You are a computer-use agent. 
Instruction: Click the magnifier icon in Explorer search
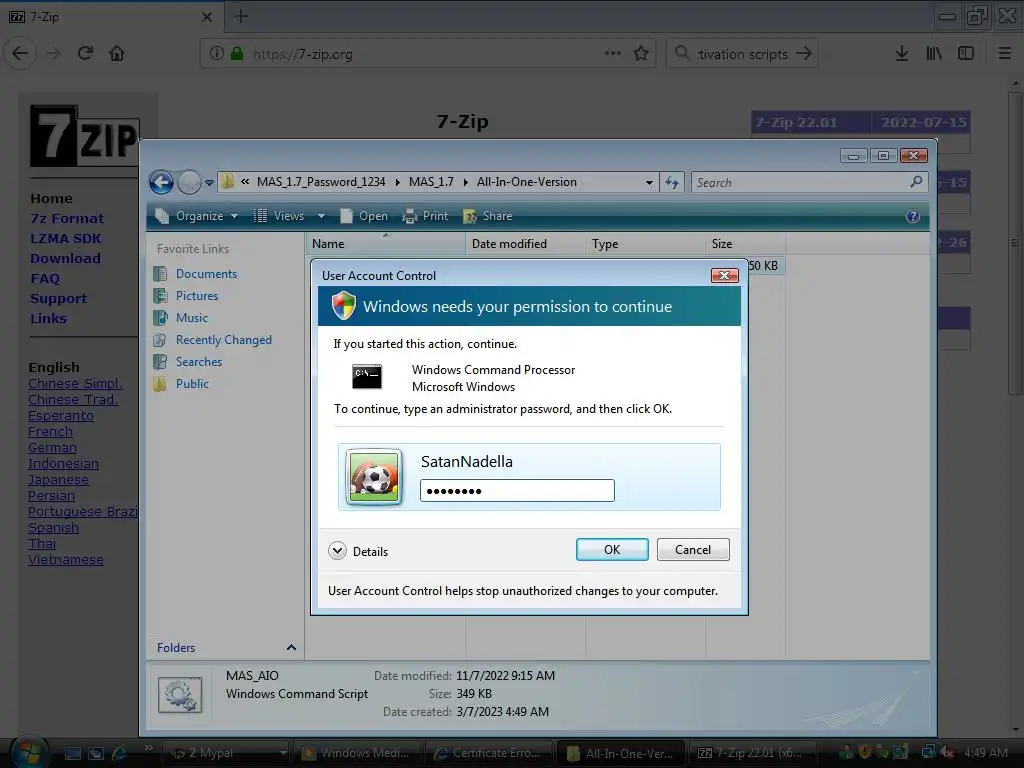click(916, 182)
